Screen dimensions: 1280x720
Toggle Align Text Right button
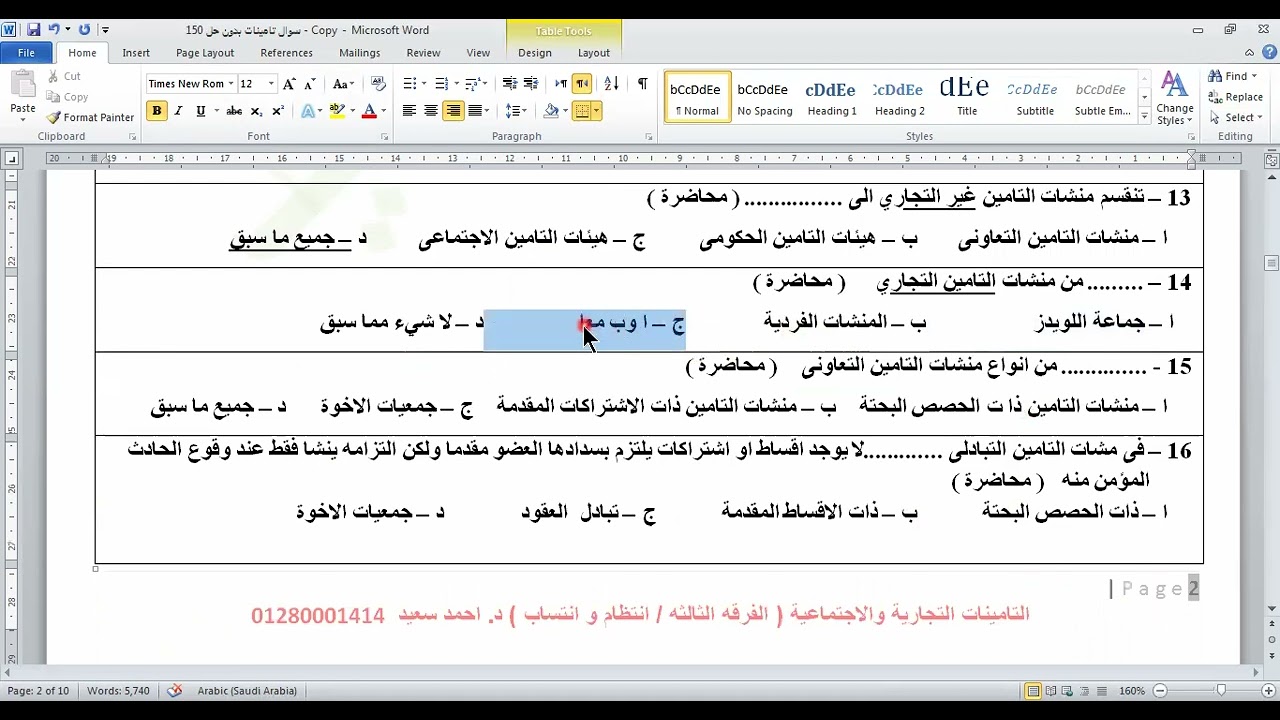click(x=453, y=111)
